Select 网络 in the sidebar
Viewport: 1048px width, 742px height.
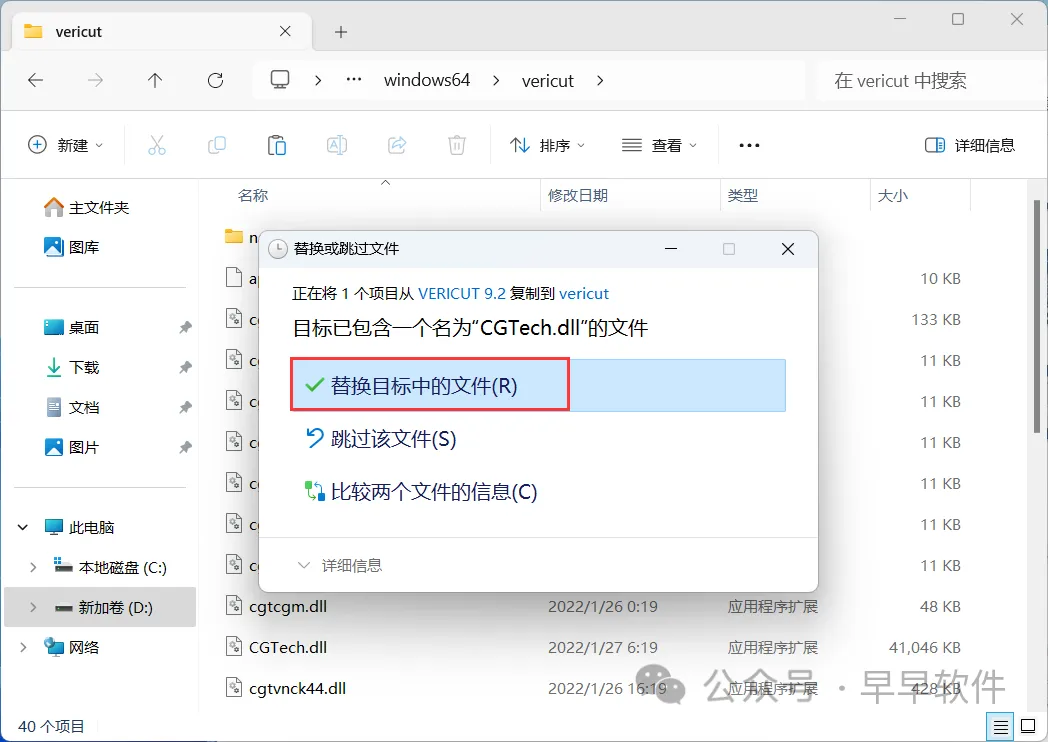pos(72,647)
